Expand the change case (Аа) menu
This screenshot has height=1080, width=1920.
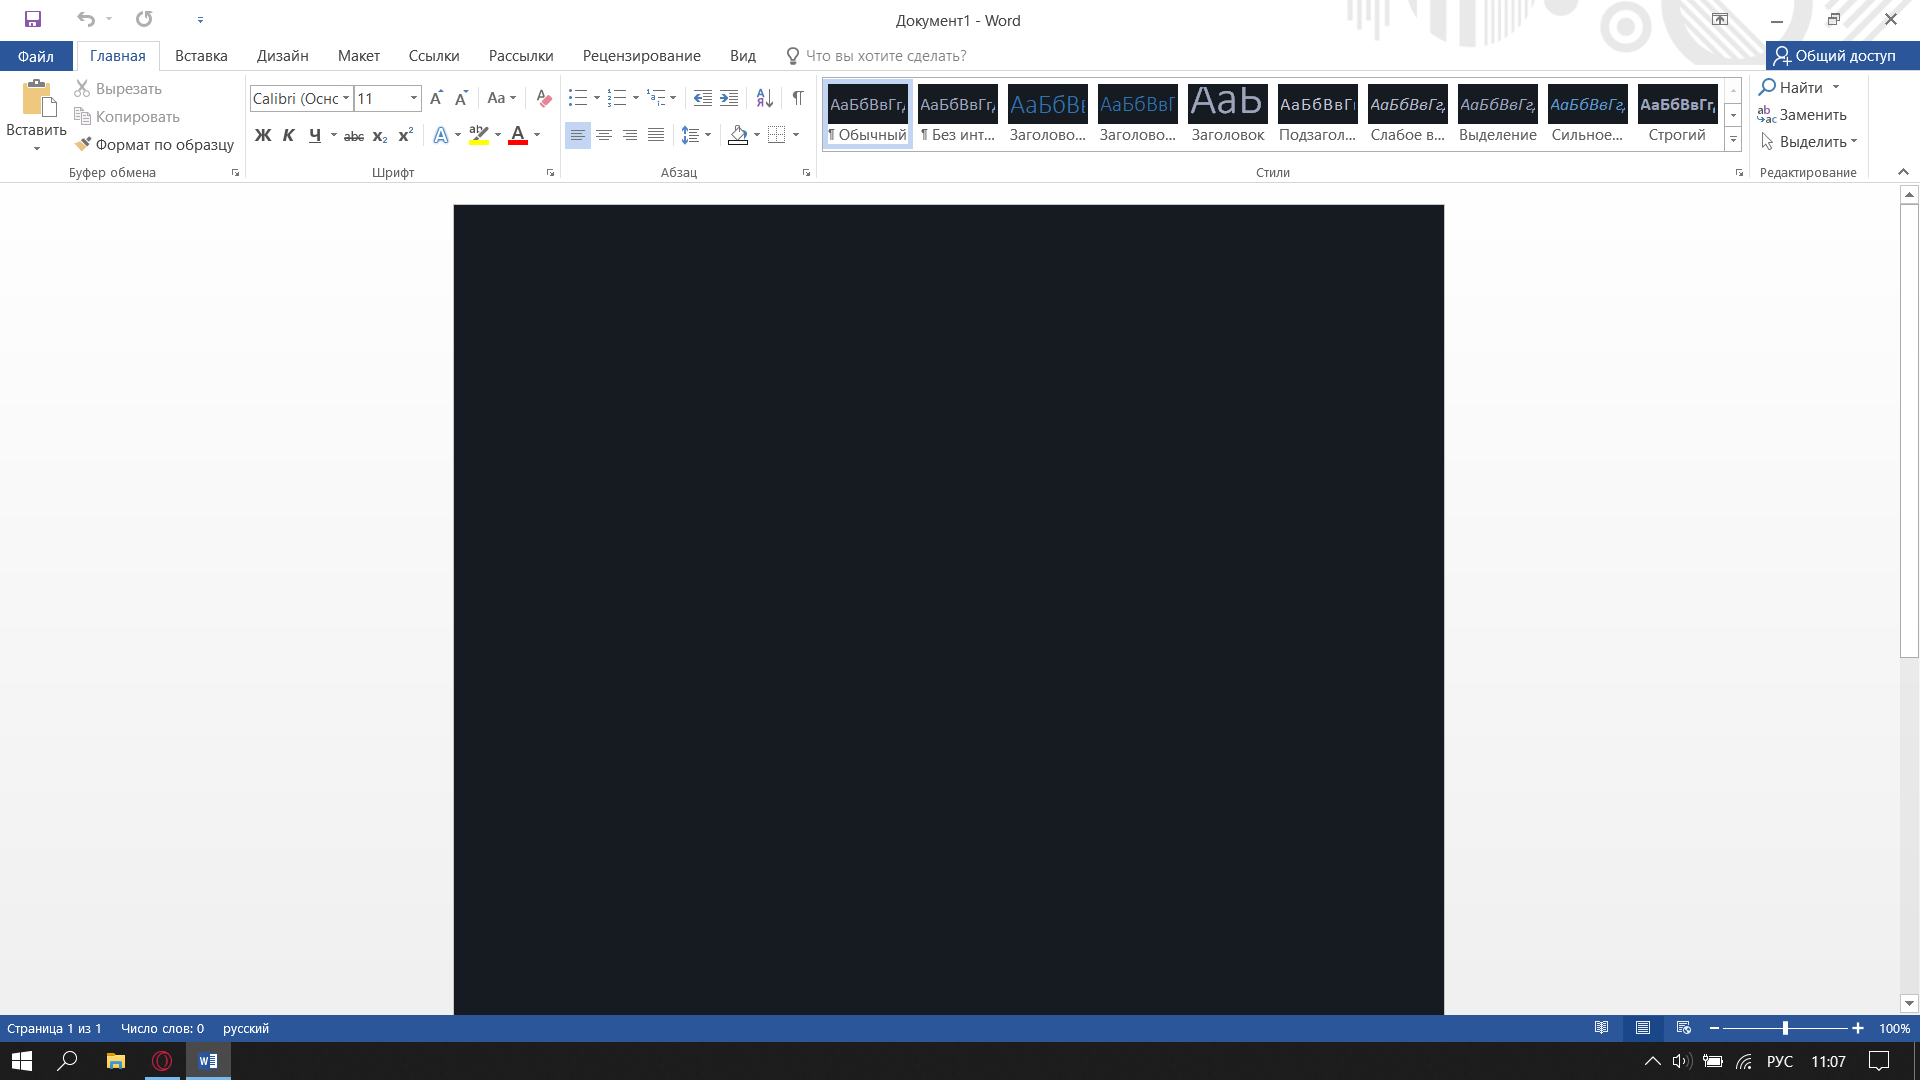pyautogui.click(x=501, y=98)
